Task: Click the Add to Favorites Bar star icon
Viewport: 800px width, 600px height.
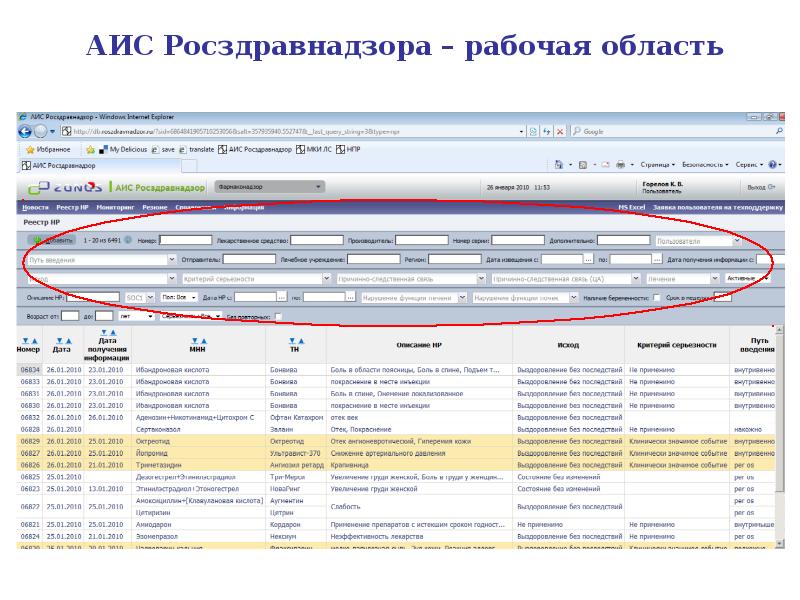Action: click(90, 149)
